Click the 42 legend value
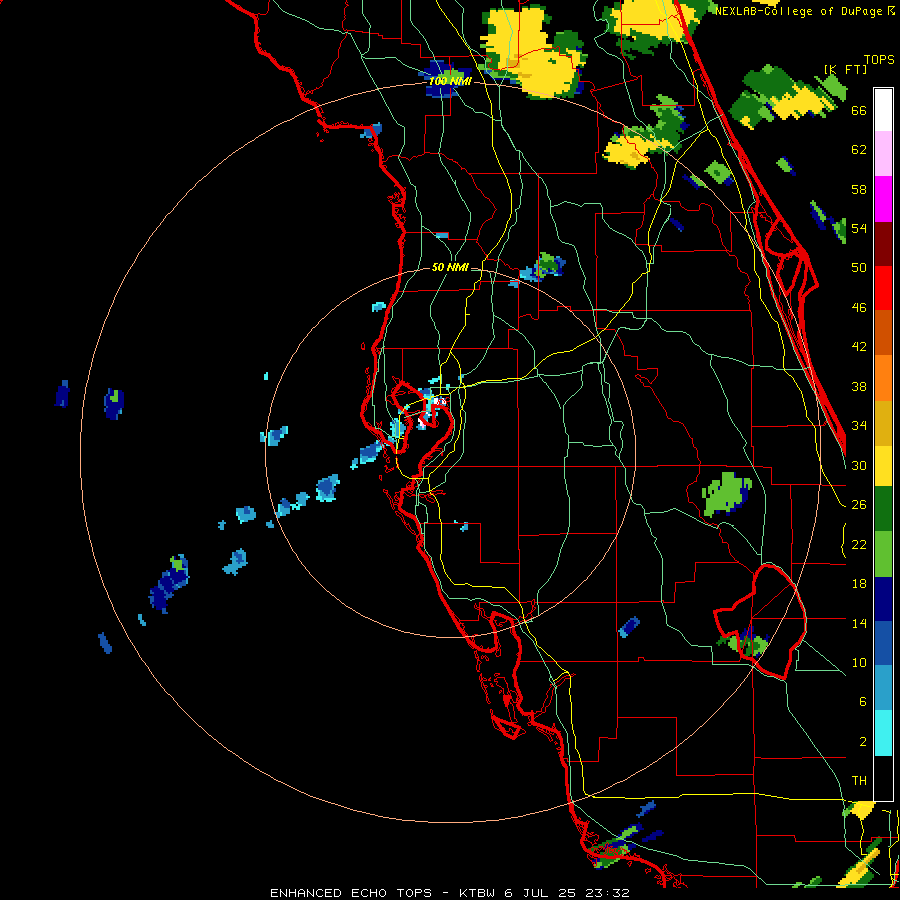 859,347
